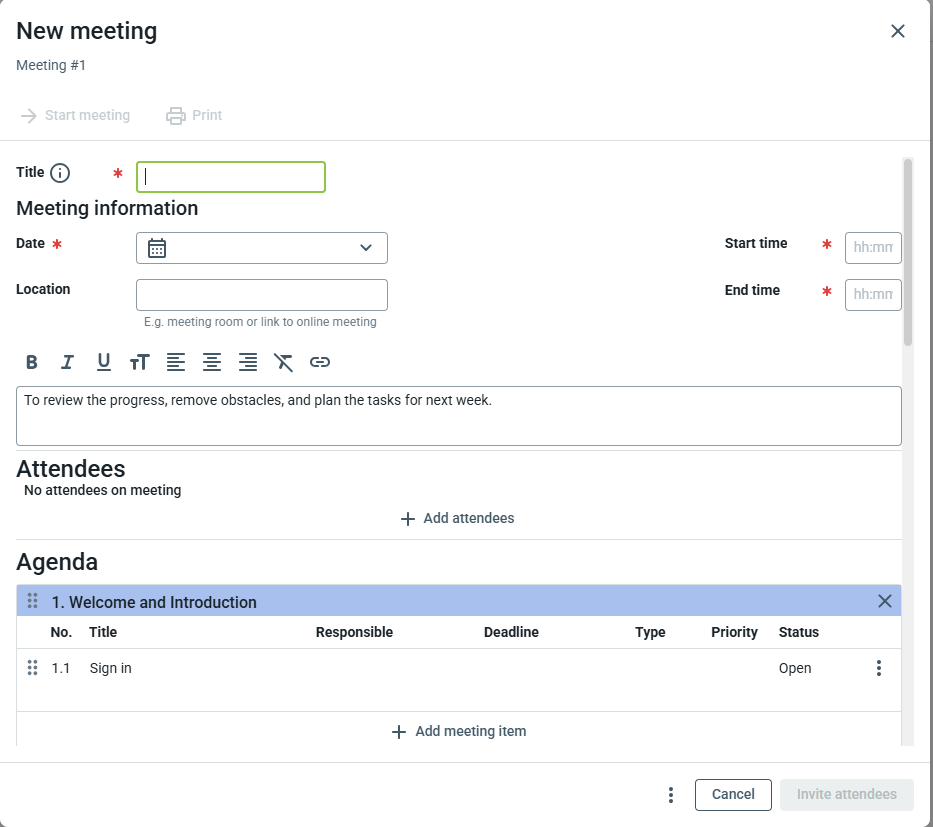Remove the Welcome and Introduction agenda section
The image size is (933, 827).
coord(884,601)
